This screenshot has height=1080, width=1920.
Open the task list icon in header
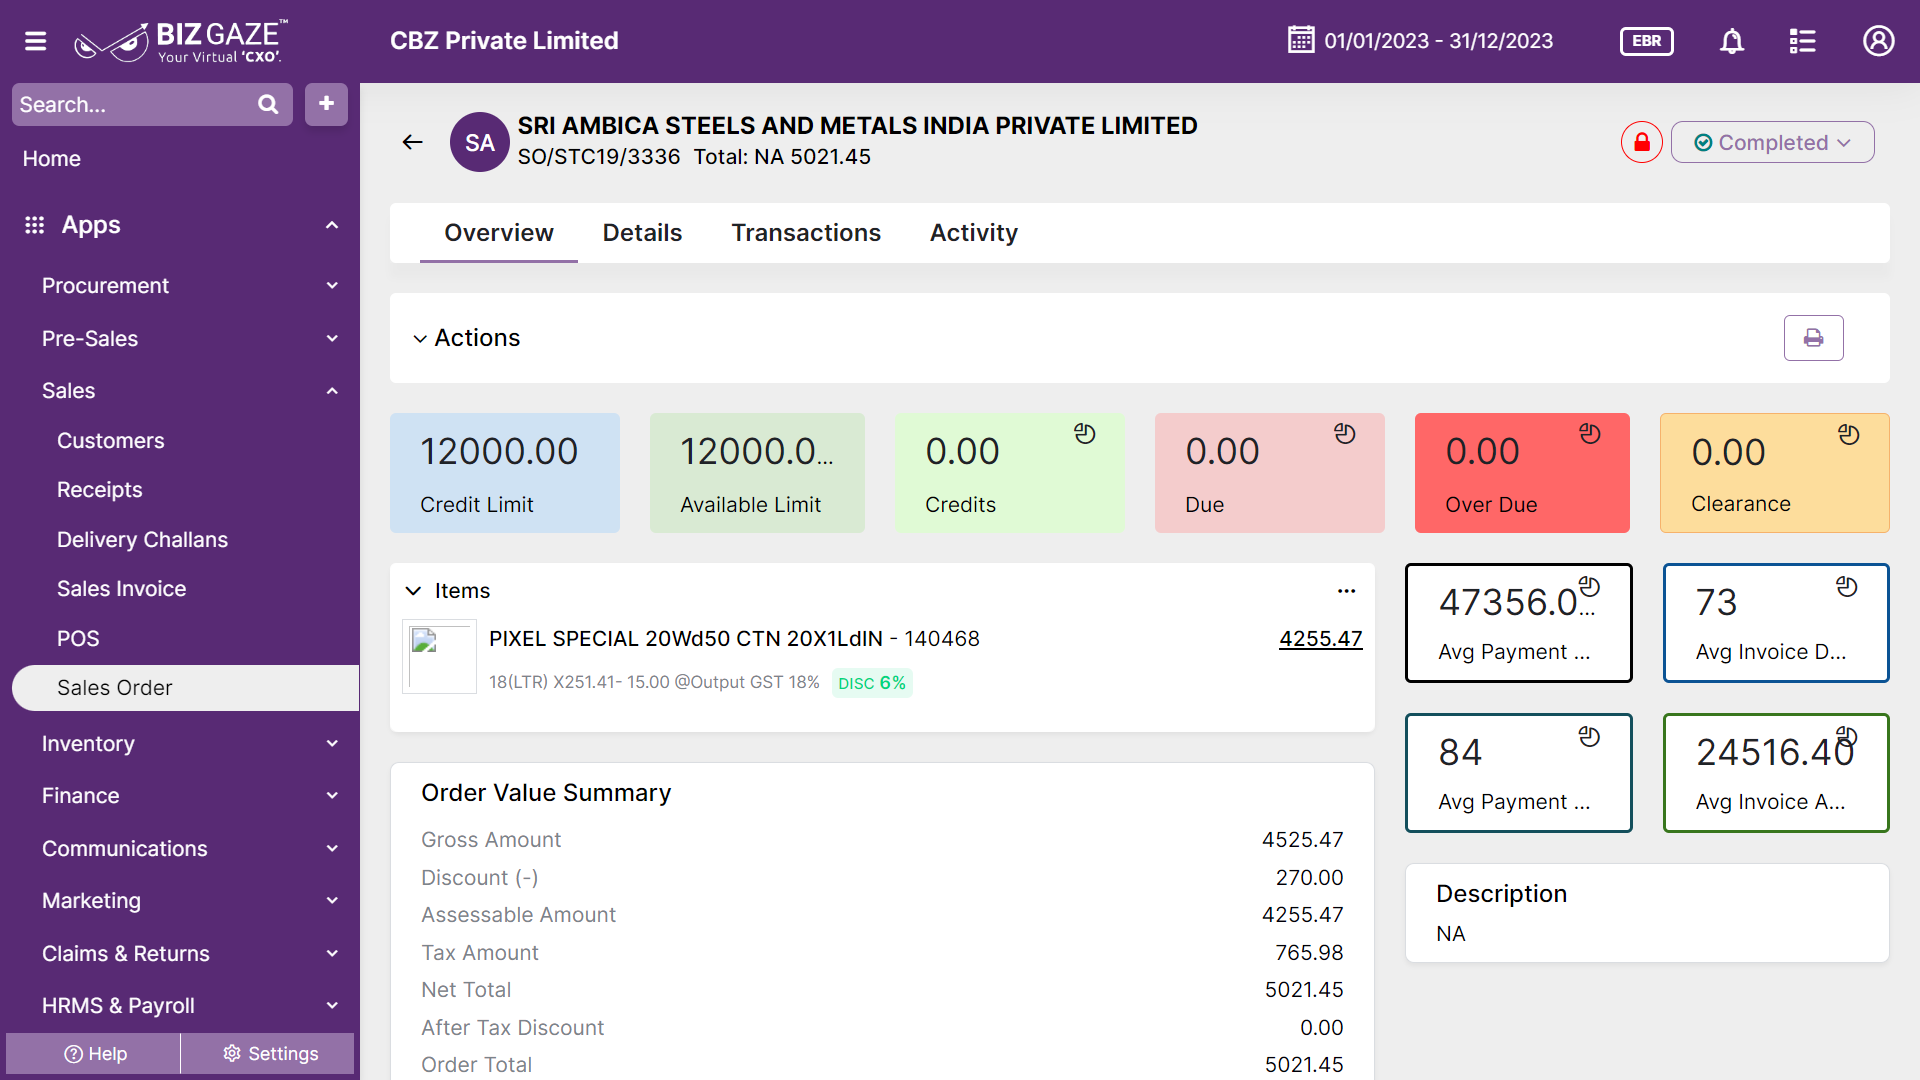[x=1802, y=41]
